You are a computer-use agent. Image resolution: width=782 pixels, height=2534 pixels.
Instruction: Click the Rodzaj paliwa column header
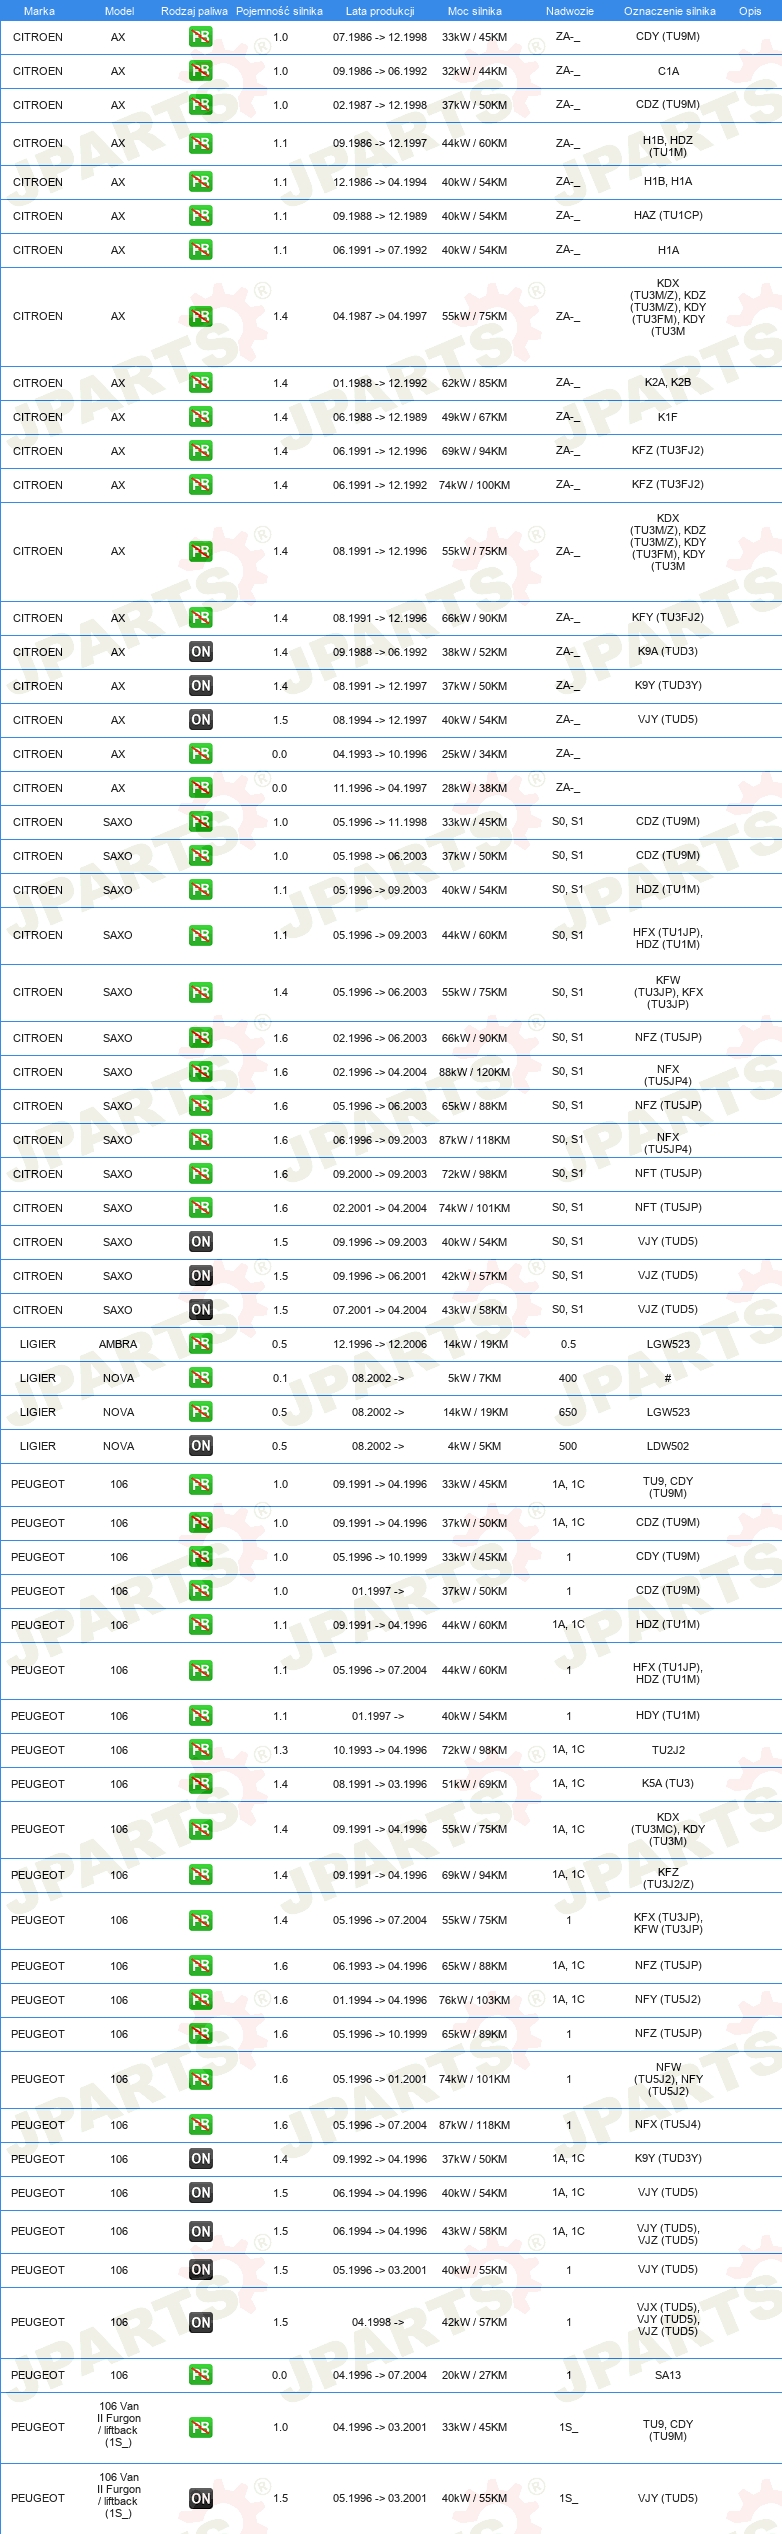(x=194, y=11)
